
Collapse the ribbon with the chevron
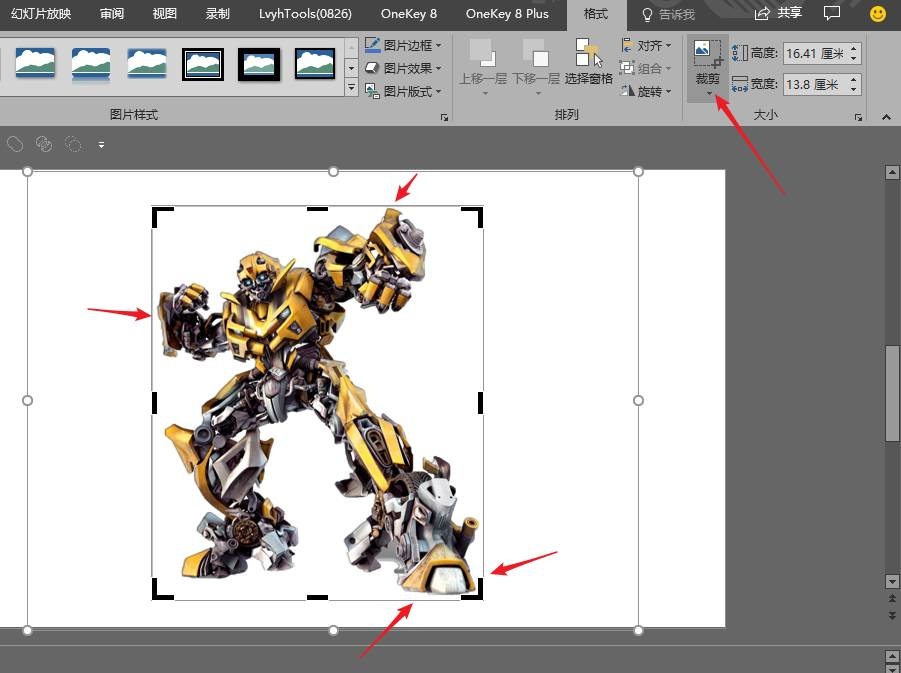pyautogui.click(x=886, y=117)
